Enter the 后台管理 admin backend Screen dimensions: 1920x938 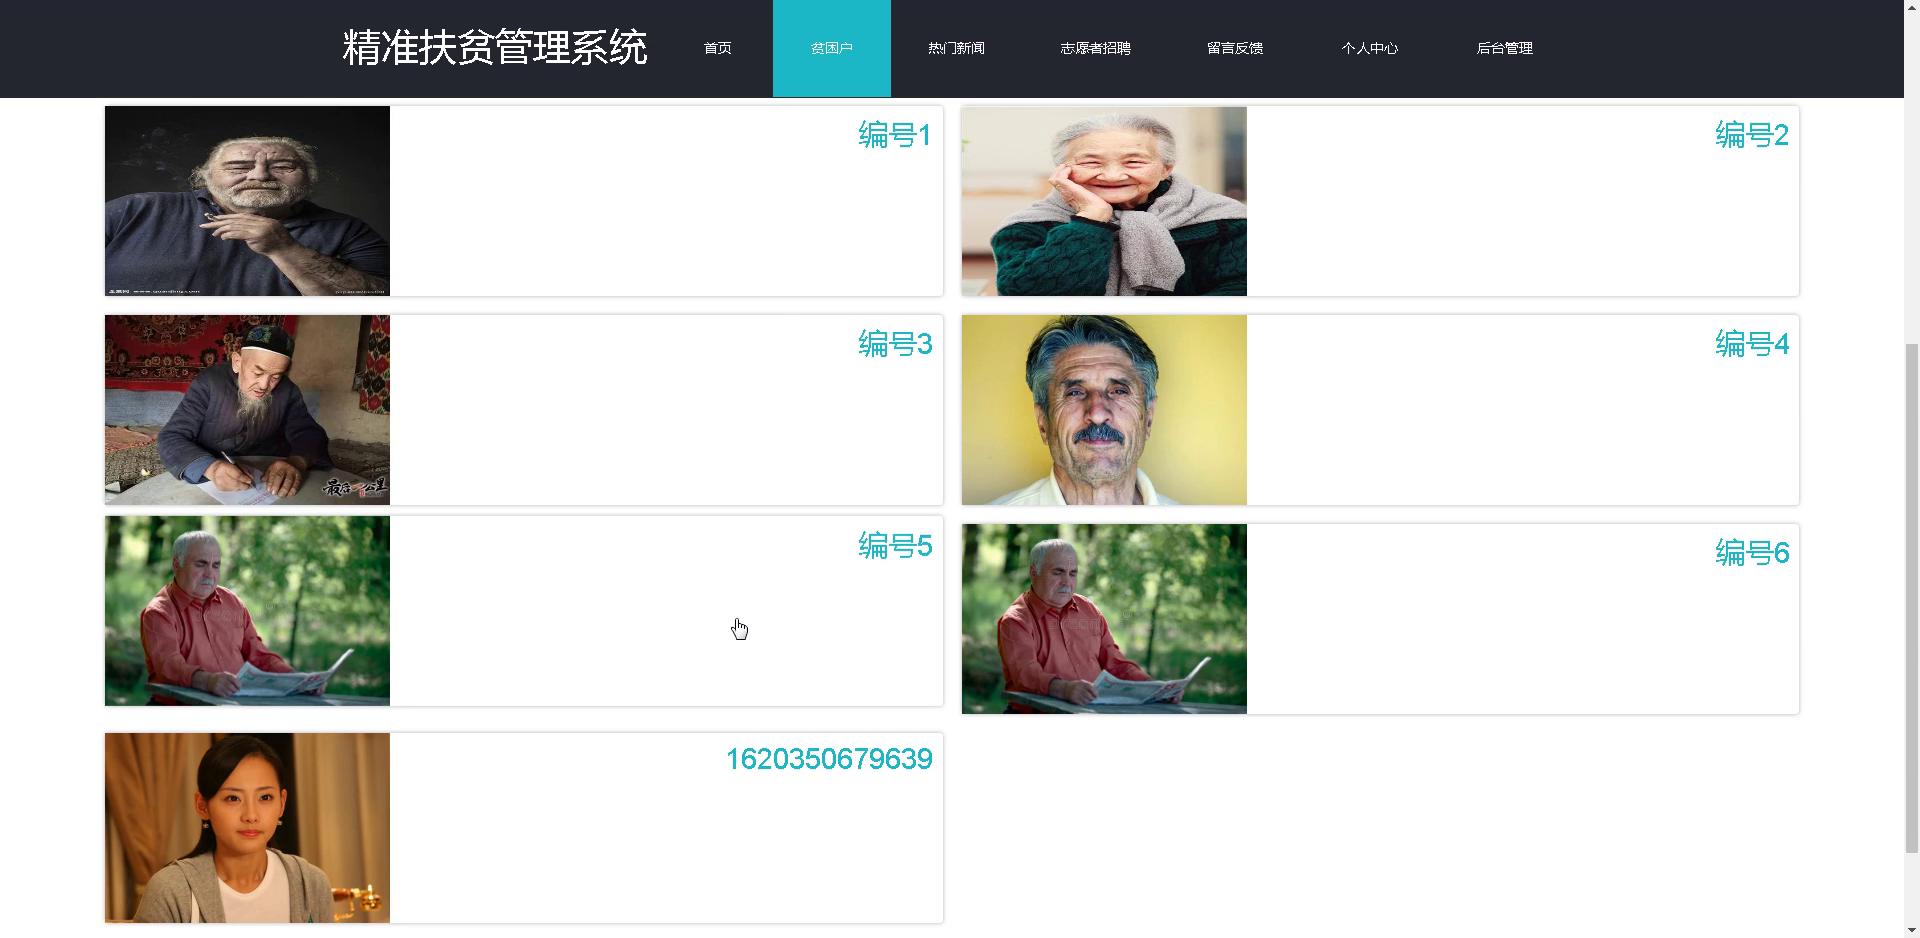(x=1504, y=48)
